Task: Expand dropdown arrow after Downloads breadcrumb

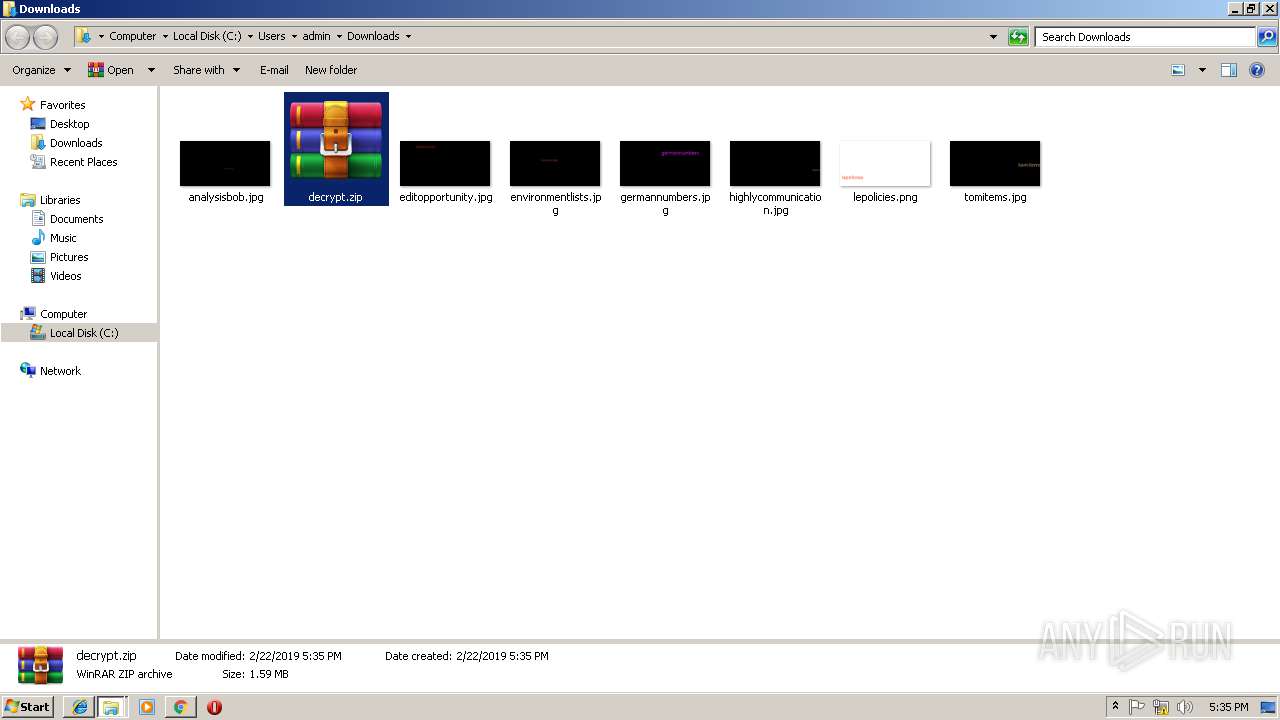Action: (408, 36)
